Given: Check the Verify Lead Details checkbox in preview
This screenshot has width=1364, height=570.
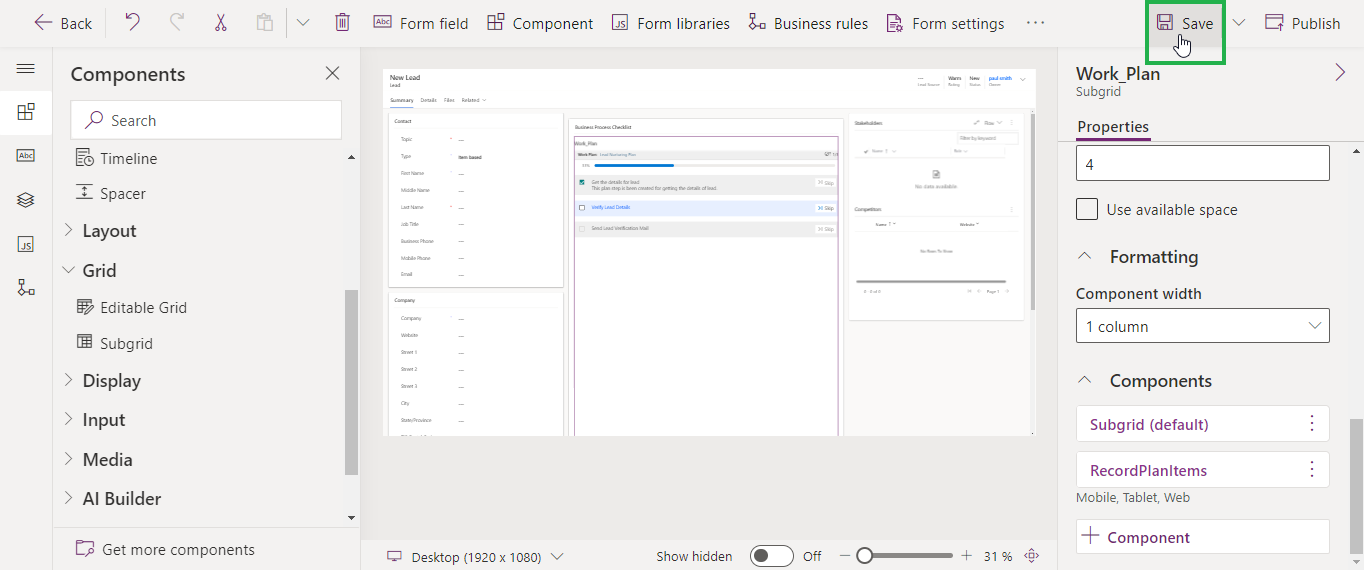Looking at the screenshot, I should point(582,208).
